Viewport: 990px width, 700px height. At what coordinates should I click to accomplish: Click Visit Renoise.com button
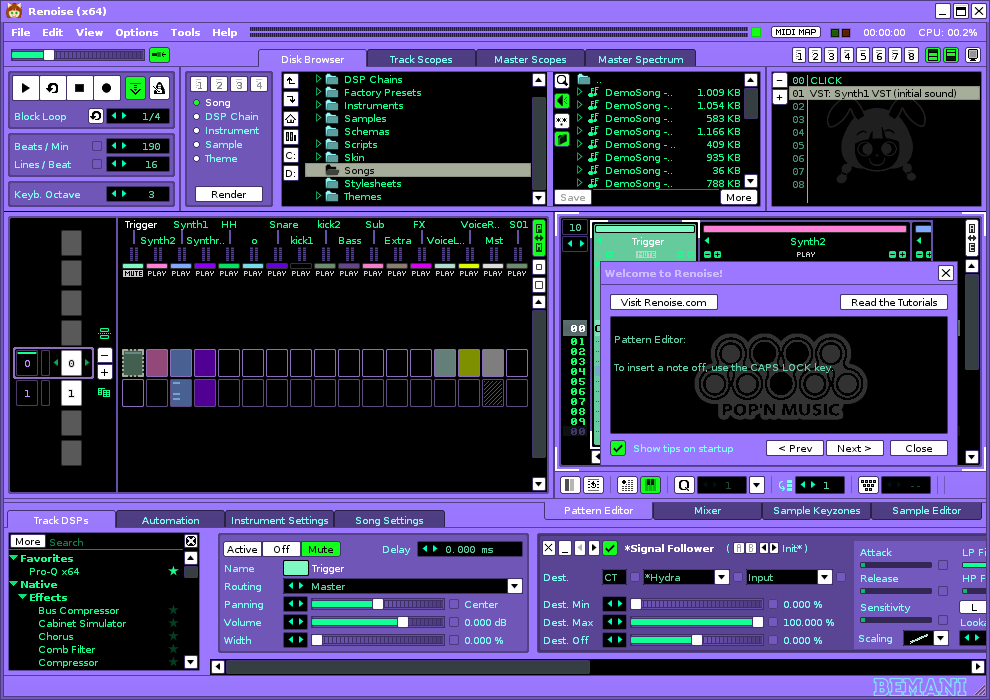pos(664,302)
